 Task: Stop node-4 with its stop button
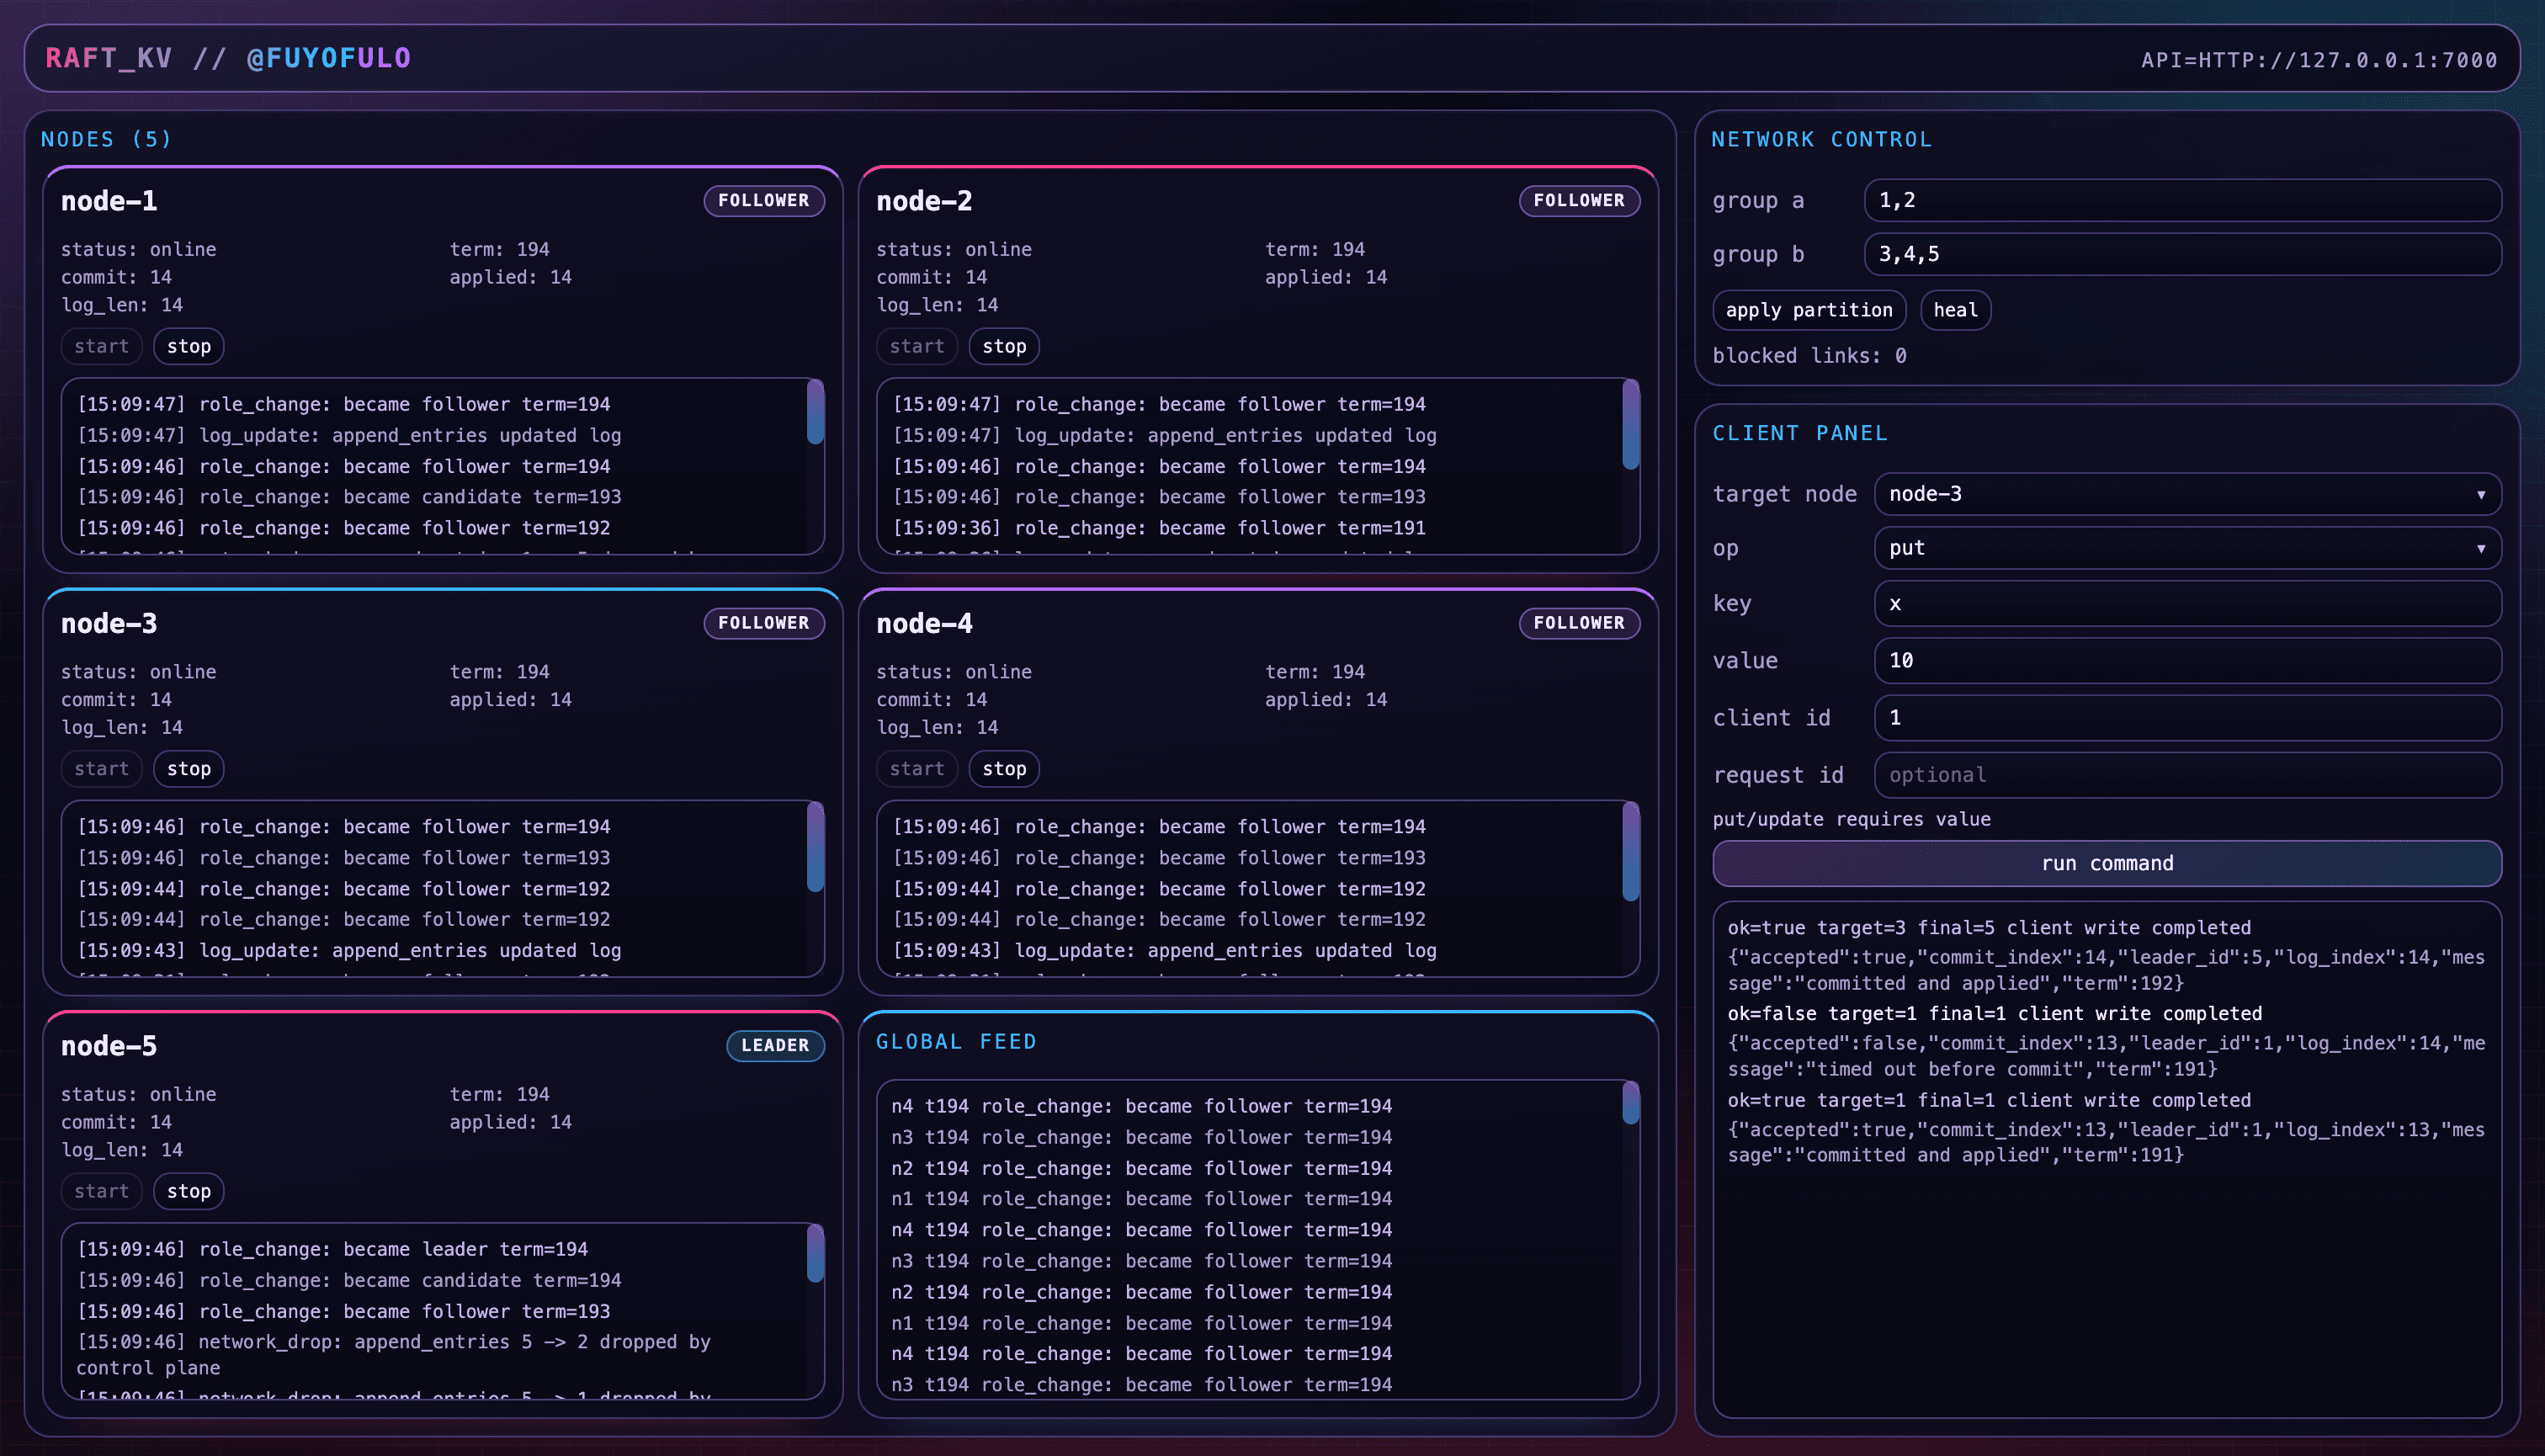(x=1004, y=768)
